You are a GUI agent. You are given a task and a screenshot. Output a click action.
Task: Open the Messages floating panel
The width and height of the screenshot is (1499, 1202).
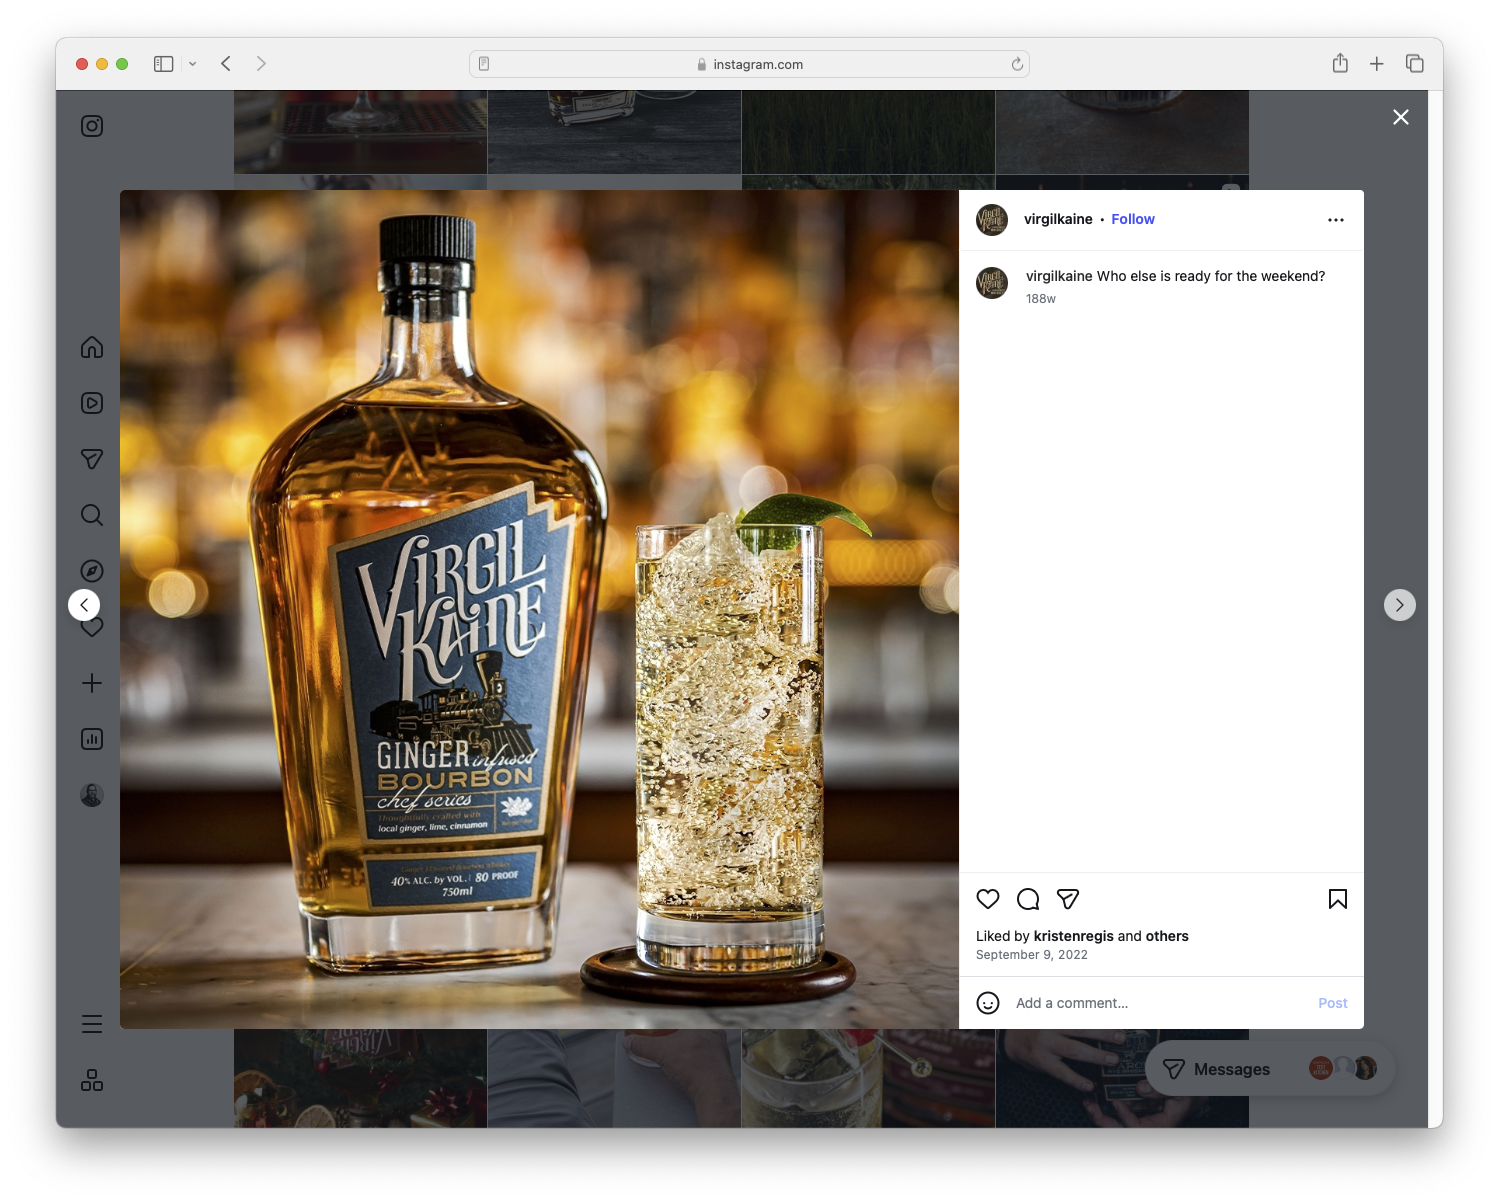point(1270,1069)
